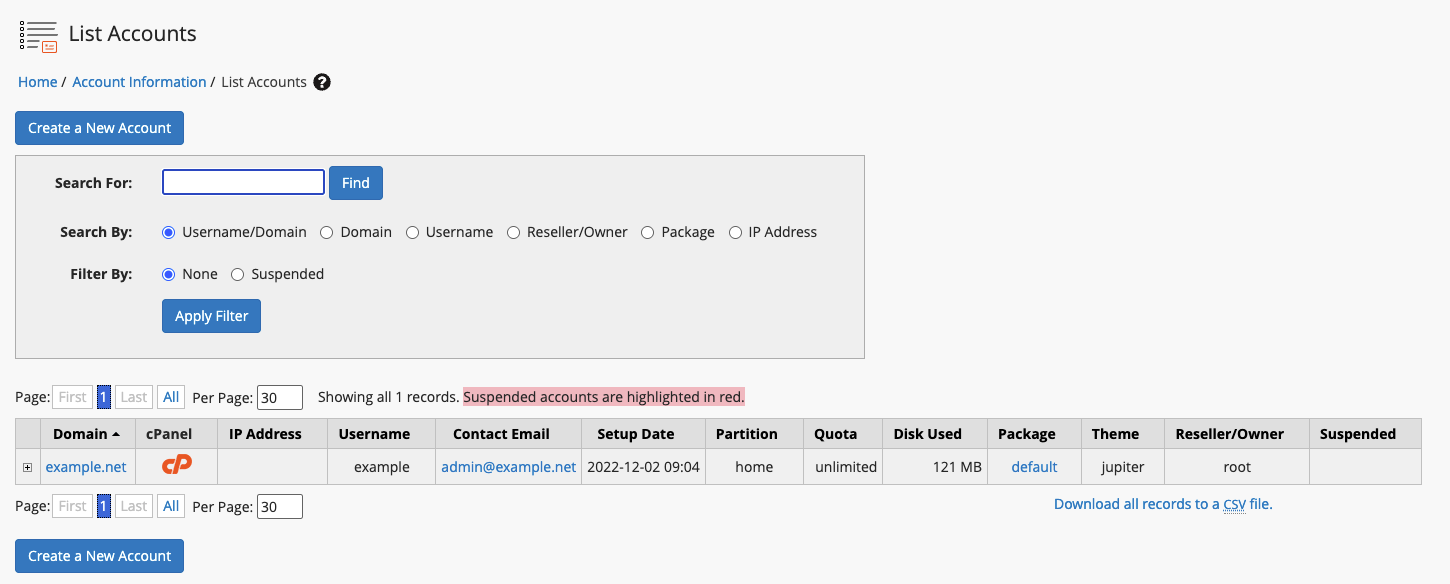Click the top Per Page input box
Viewport: 1450px width, 584px height.
[x=279, y=397]
